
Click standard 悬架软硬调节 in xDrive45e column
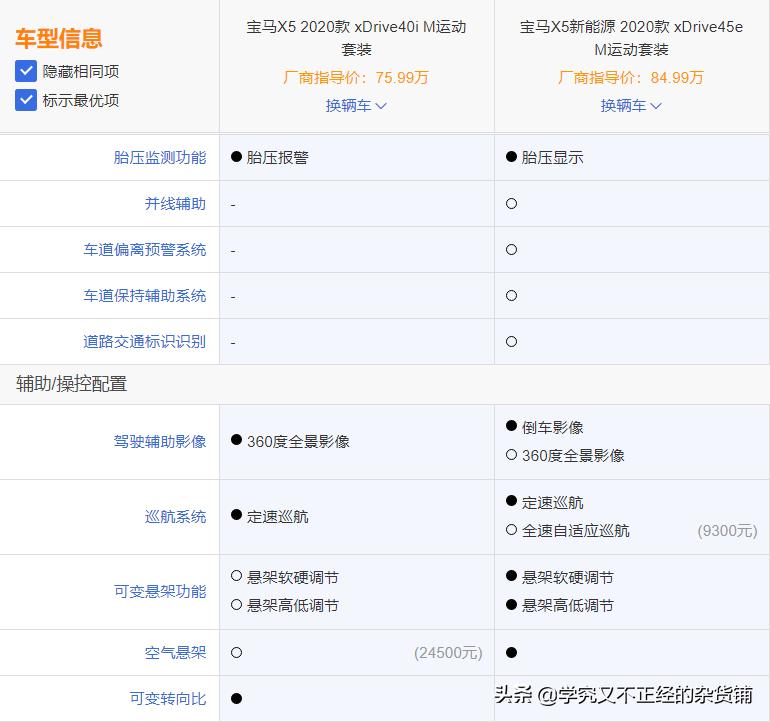[x=568, y=578]
